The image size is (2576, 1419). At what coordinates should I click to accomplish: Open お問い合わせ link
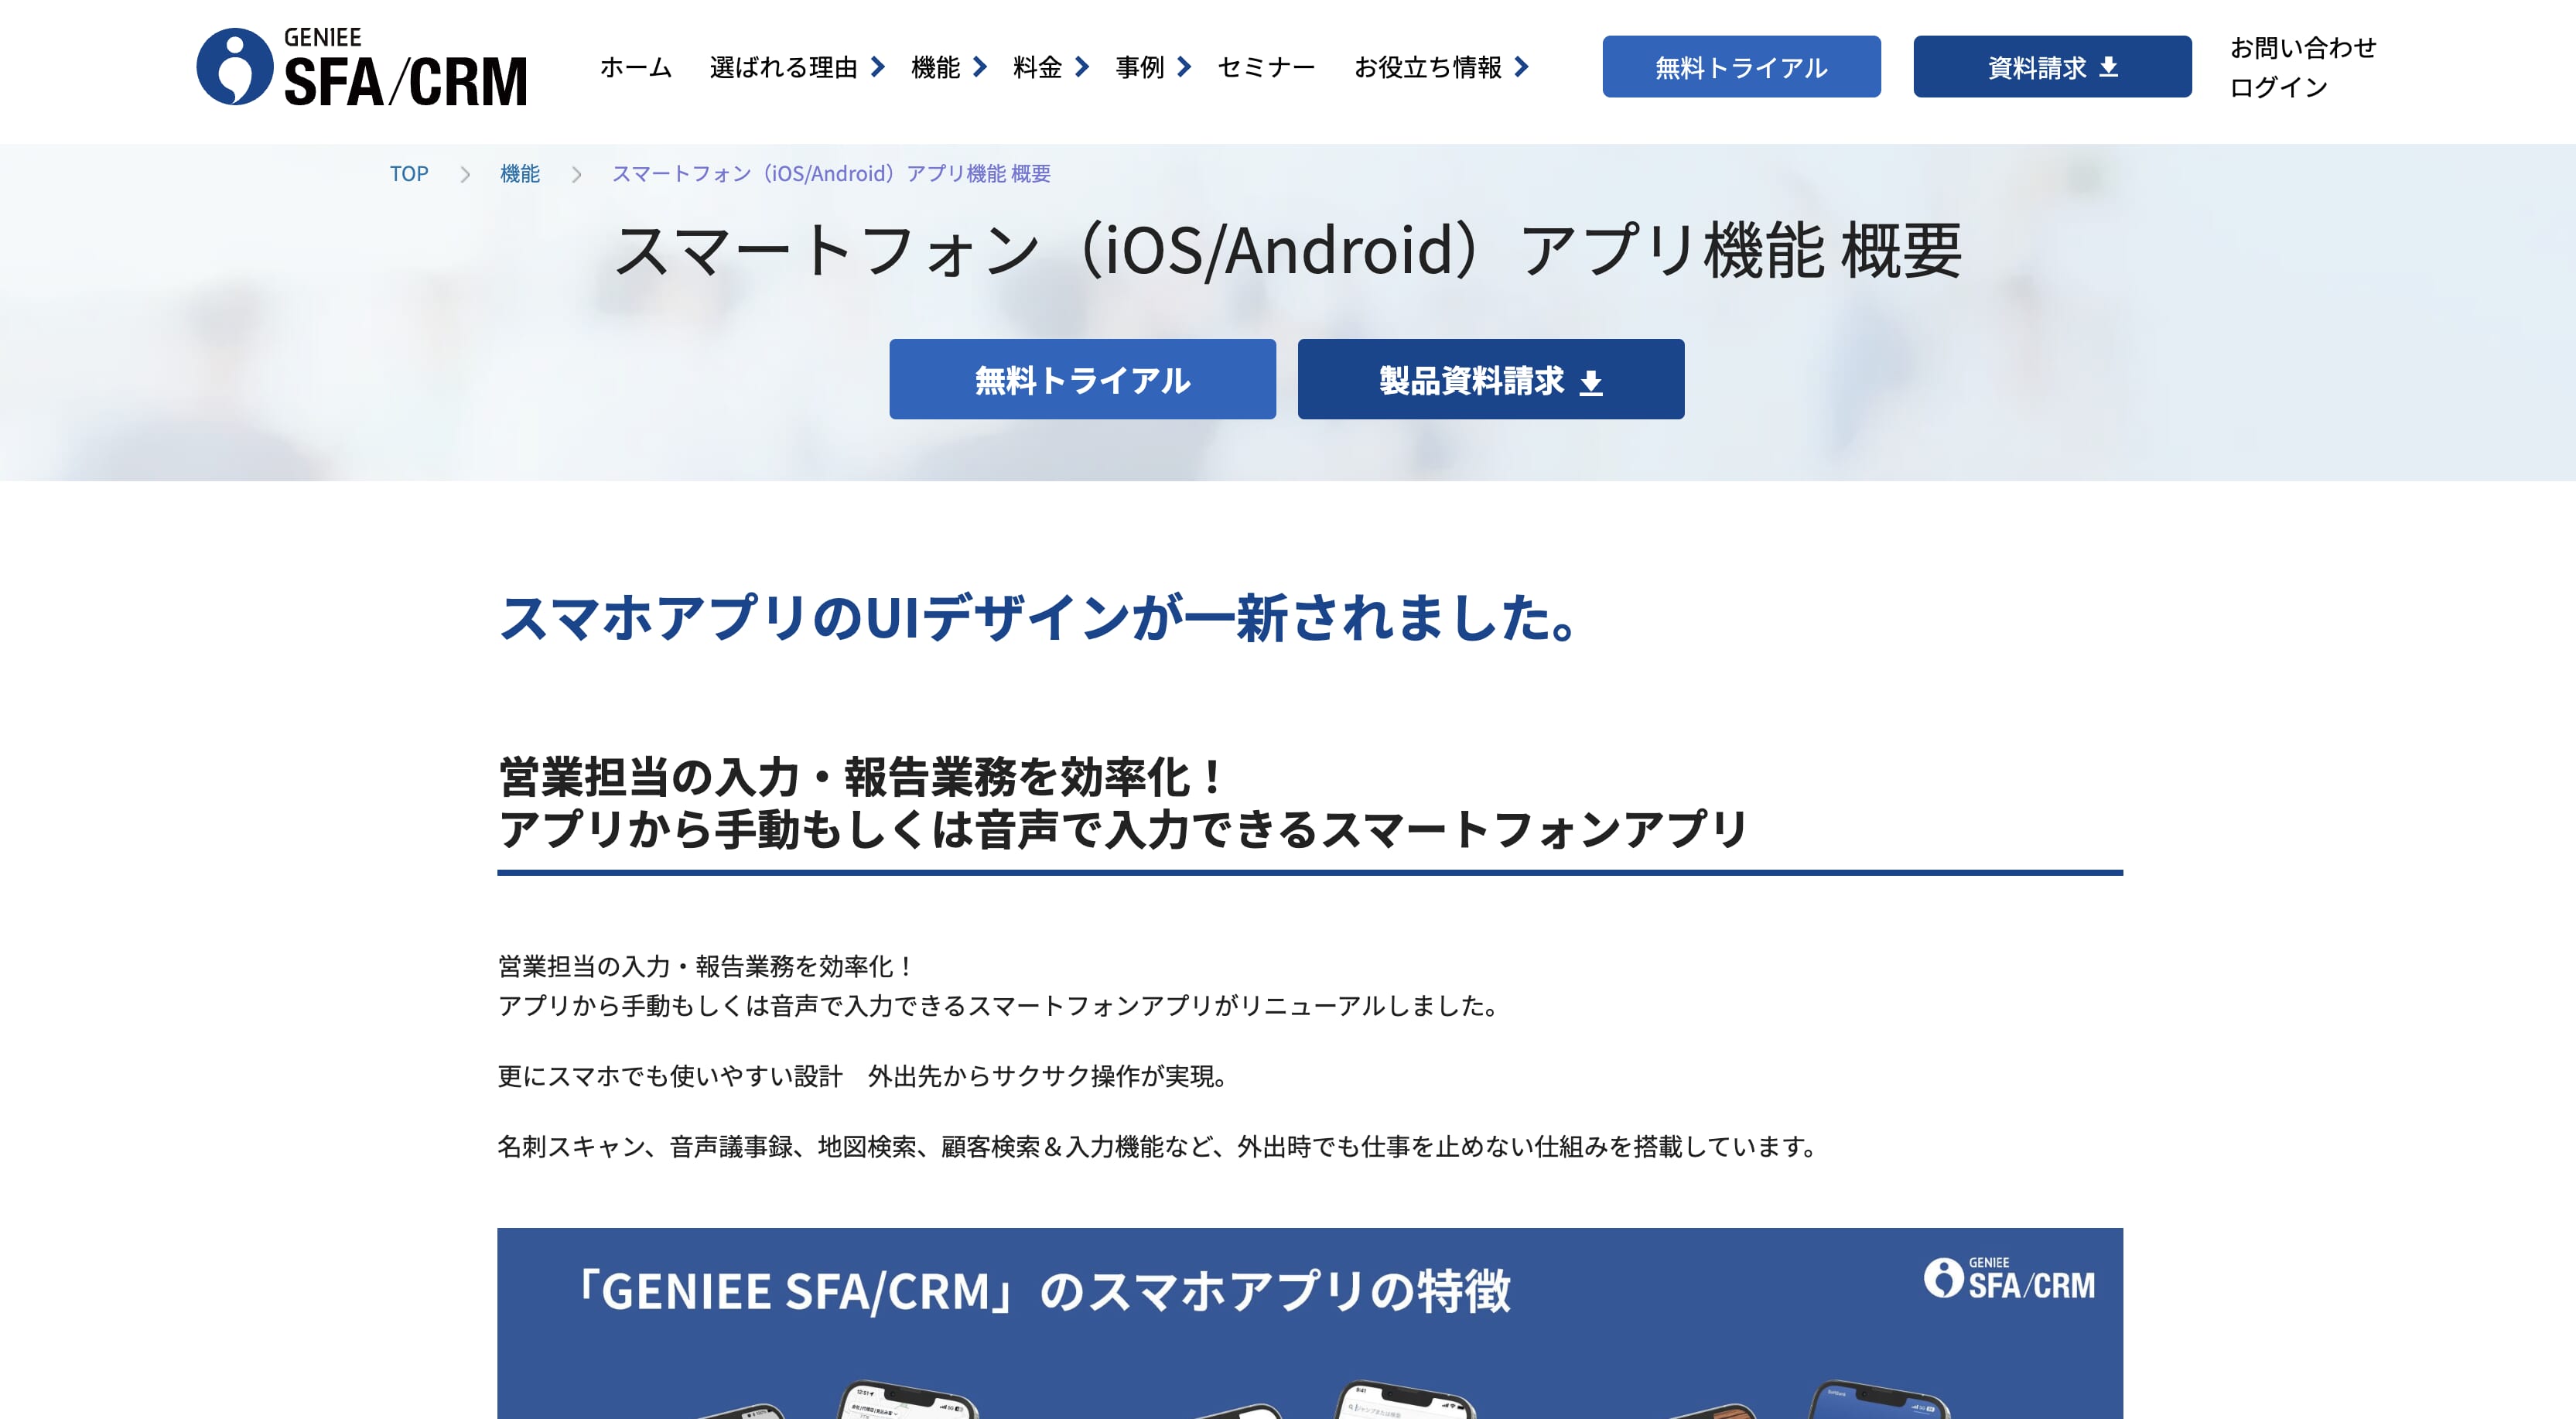click(x=2303, y=47)
